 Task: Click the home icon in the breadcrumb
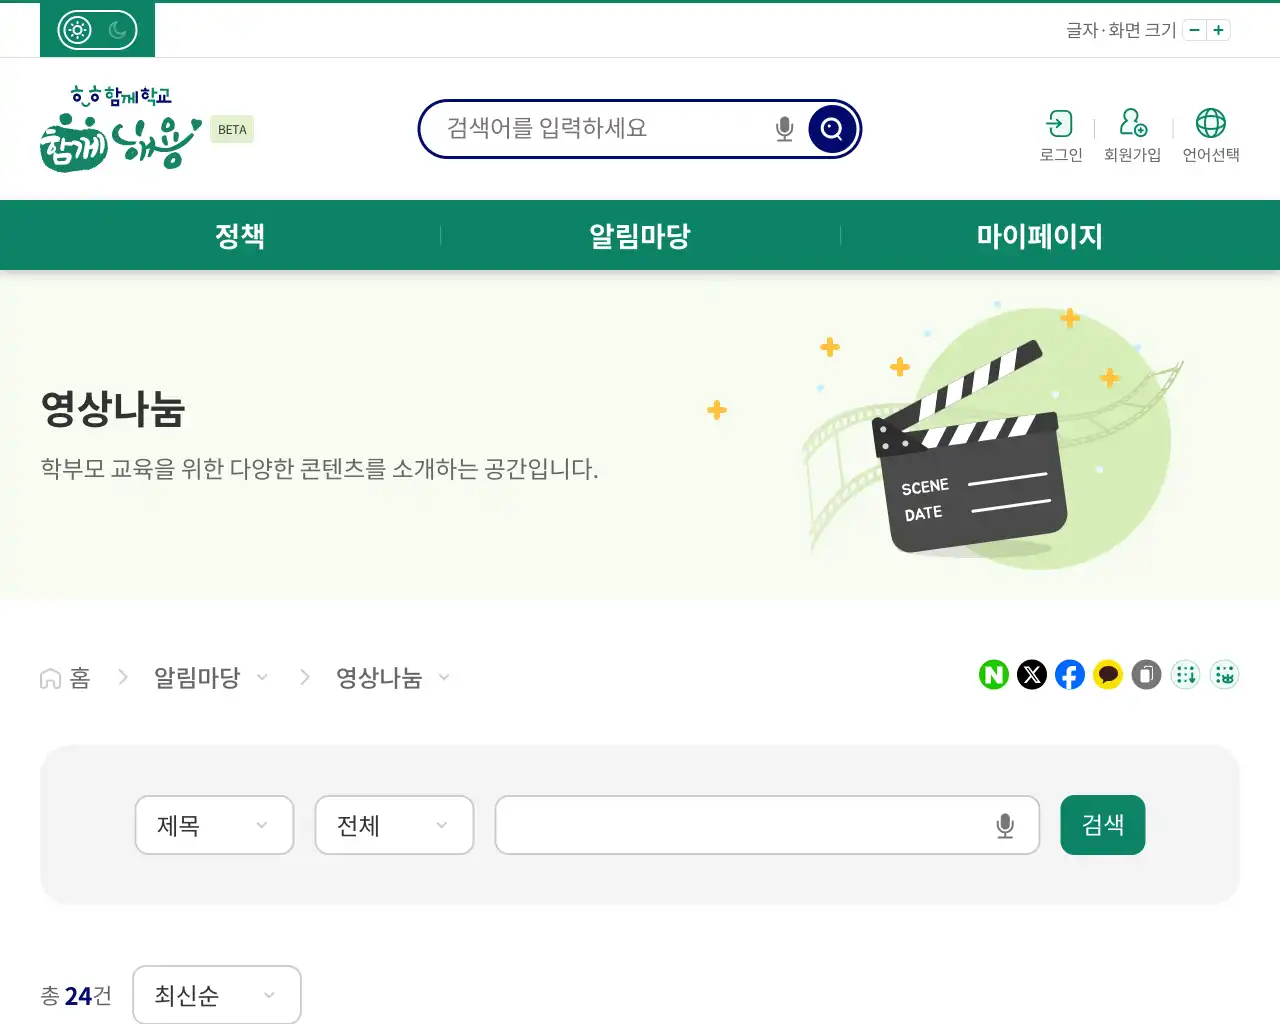(x=50, y=677)
